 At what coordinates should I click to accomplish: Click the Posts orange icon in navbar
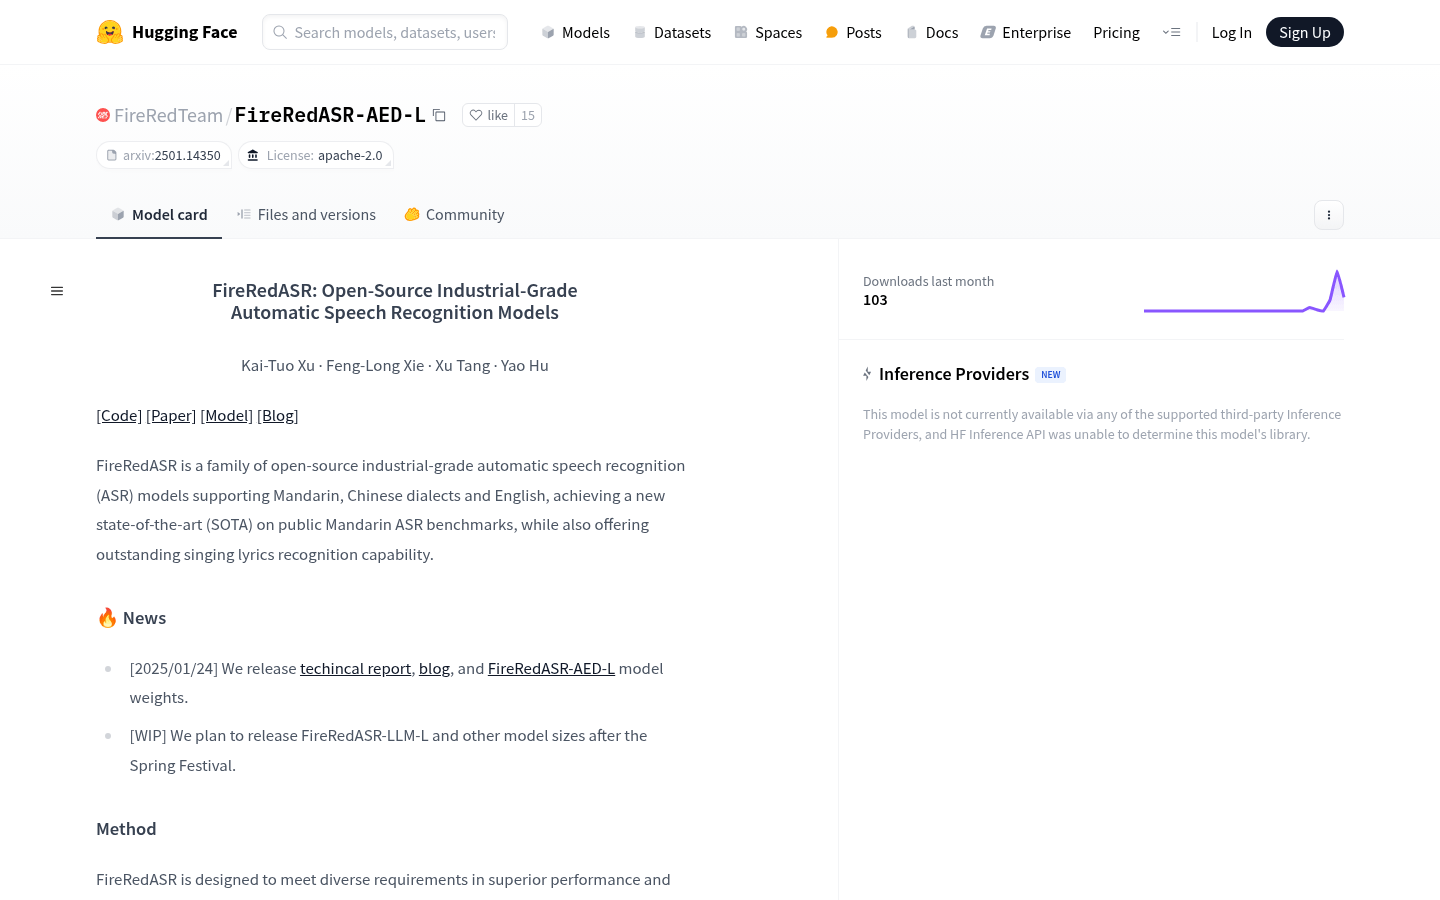tap(832, 32)
